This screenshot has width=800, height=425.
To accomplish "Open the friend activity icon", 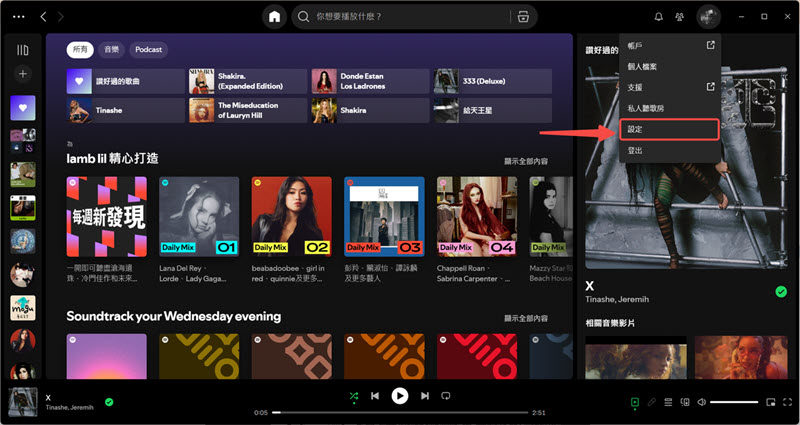I will [x=679, y=17].
